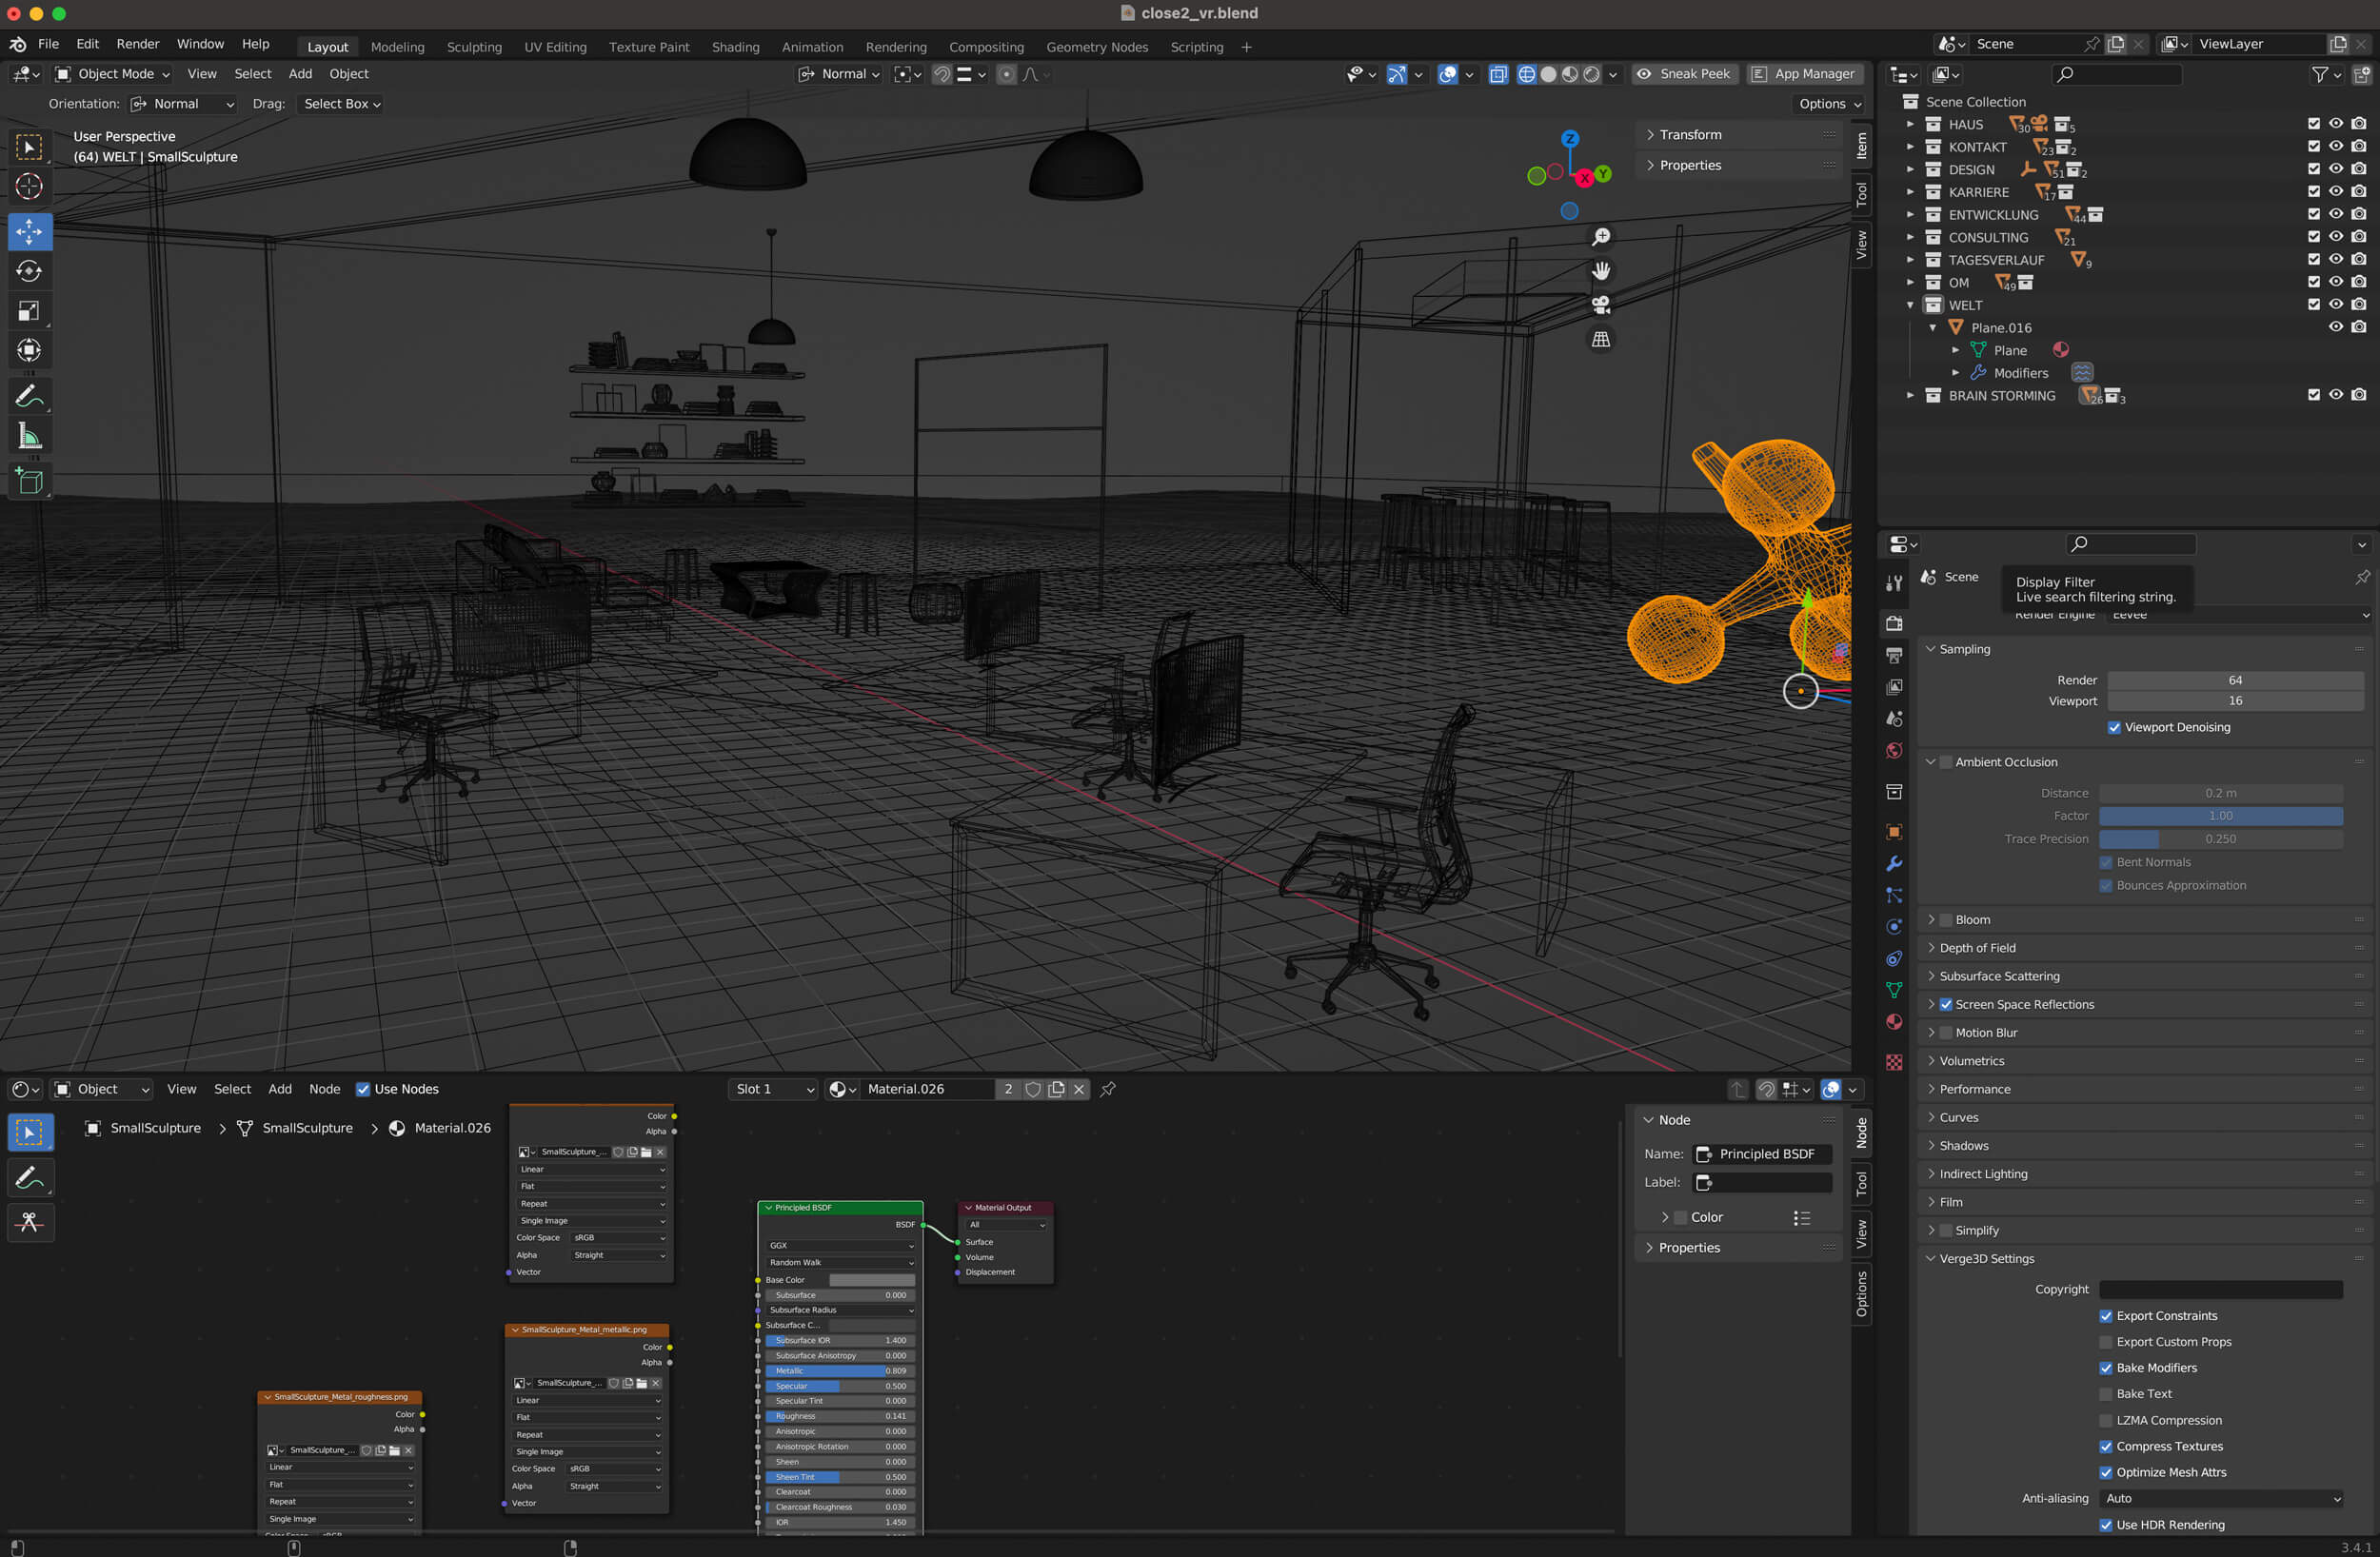Switch to the Shading workspace tab
Image resolution: width=2380 pixels, height=1557 pixels.
click(x=735, y=47)
